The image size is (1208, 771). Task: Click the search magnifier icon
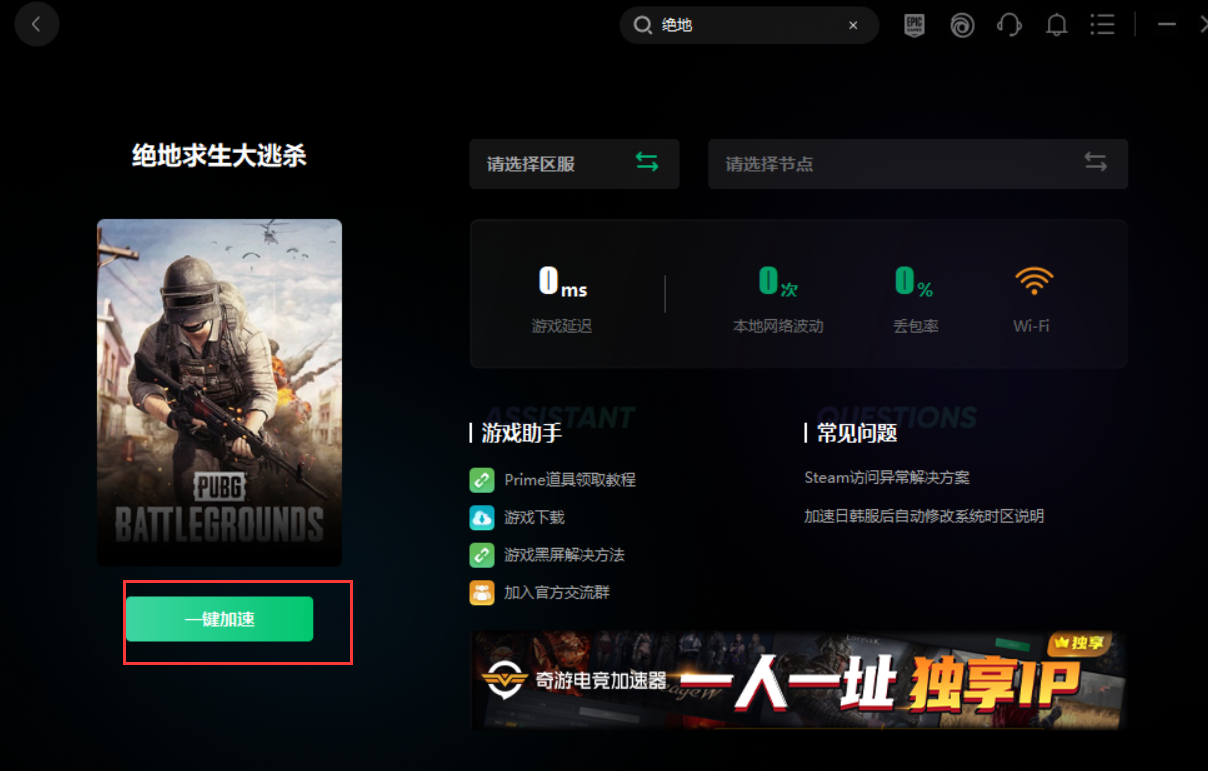coord(643,26)
